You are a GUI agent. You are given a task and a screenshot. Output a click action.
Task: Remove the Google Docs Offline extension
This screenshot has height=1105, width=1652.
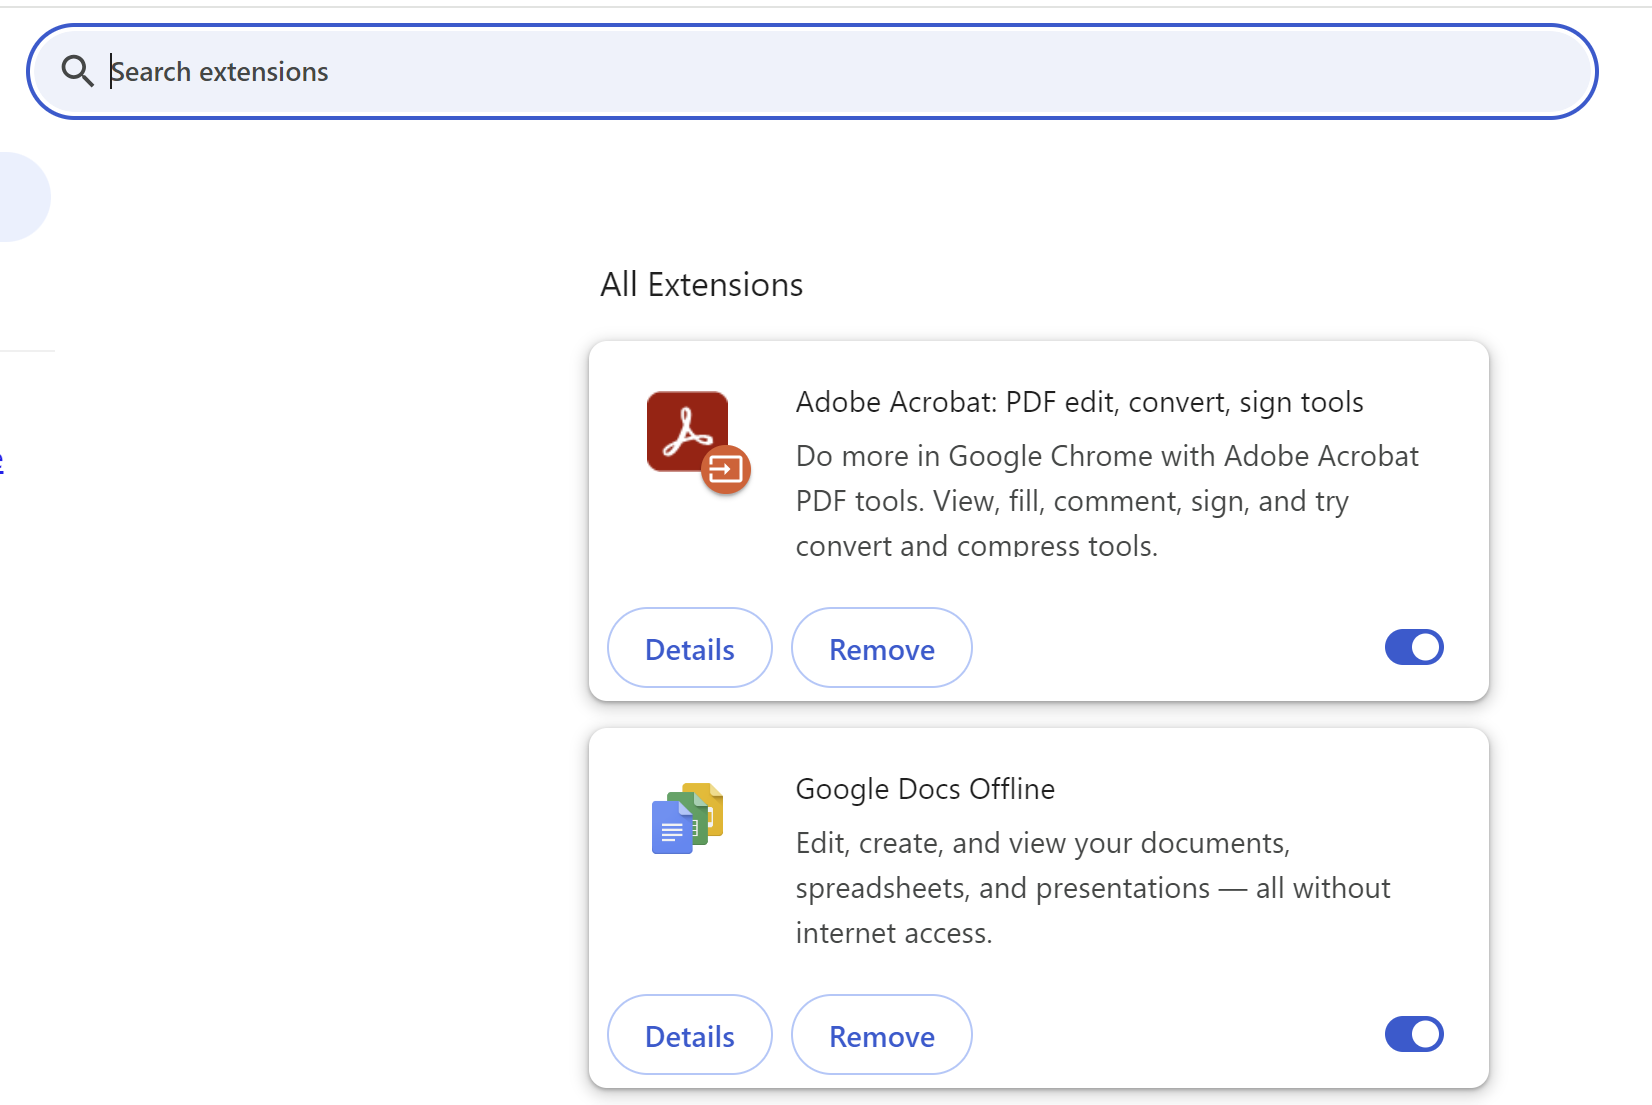(882, 1035)
